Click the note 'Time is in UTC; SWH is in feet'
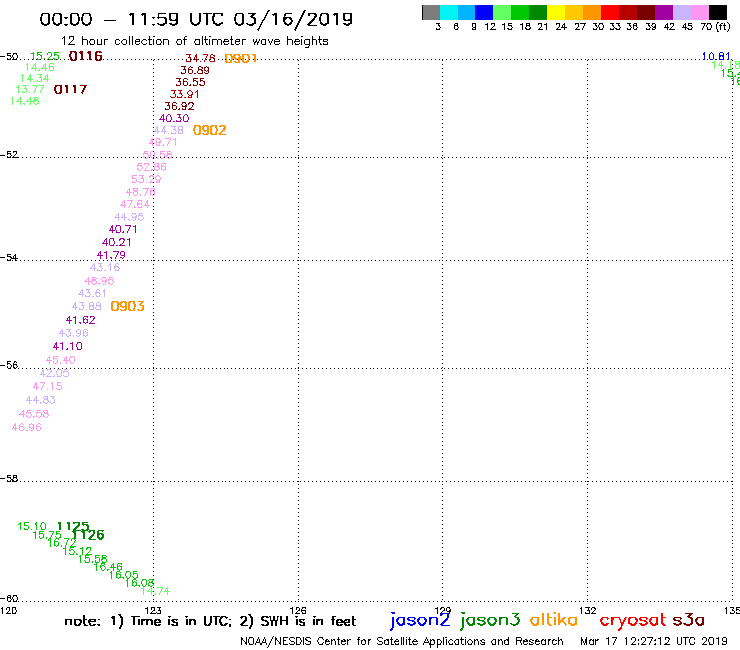This screenshot has height=650, width=740. [210, 621]
